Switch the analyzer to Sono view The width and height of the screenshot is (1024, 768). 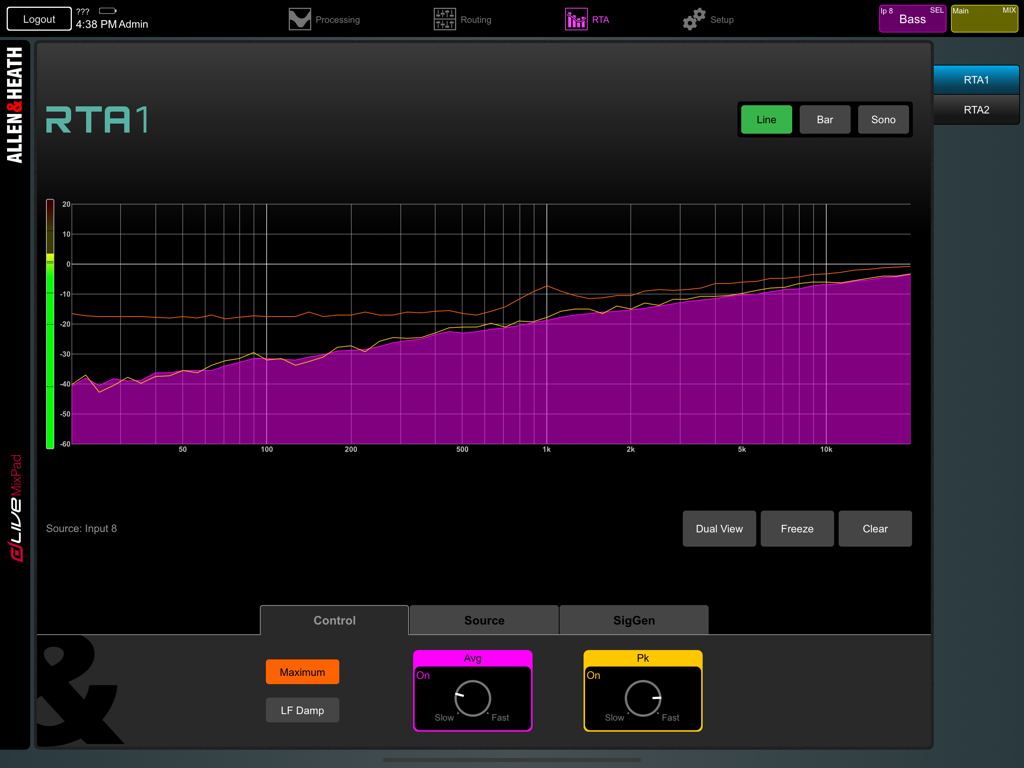[883, 119]
